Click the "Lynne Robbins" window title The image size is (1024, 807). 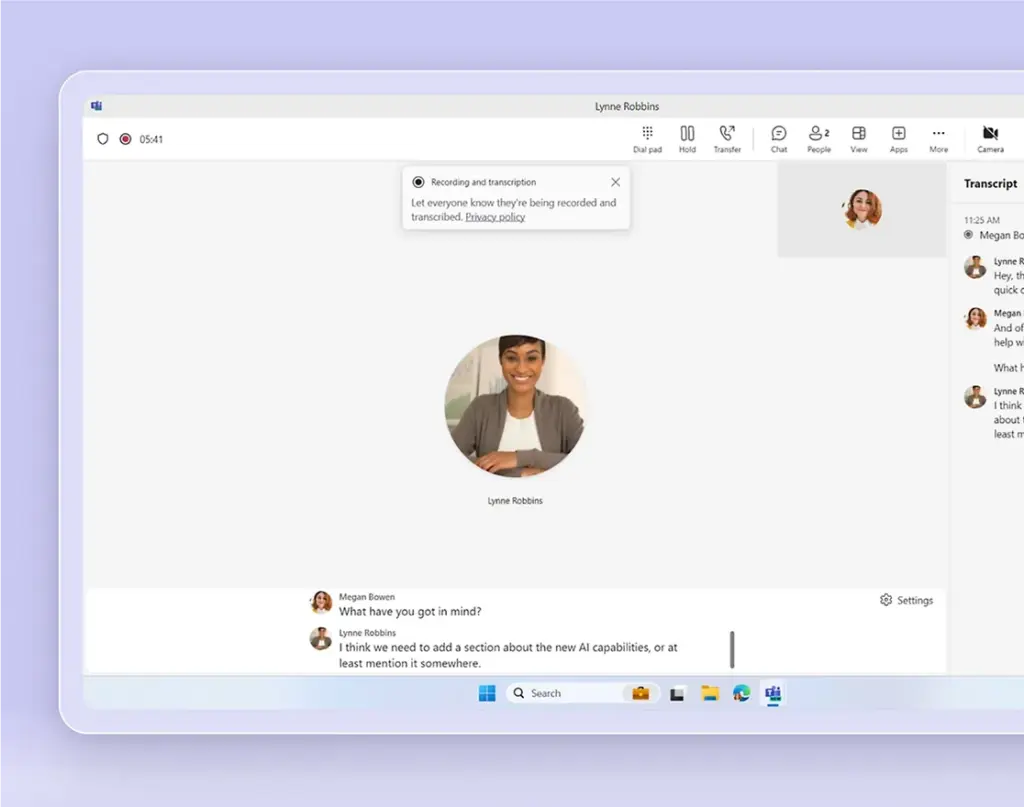pyautogui.click(x=627, y=106)
